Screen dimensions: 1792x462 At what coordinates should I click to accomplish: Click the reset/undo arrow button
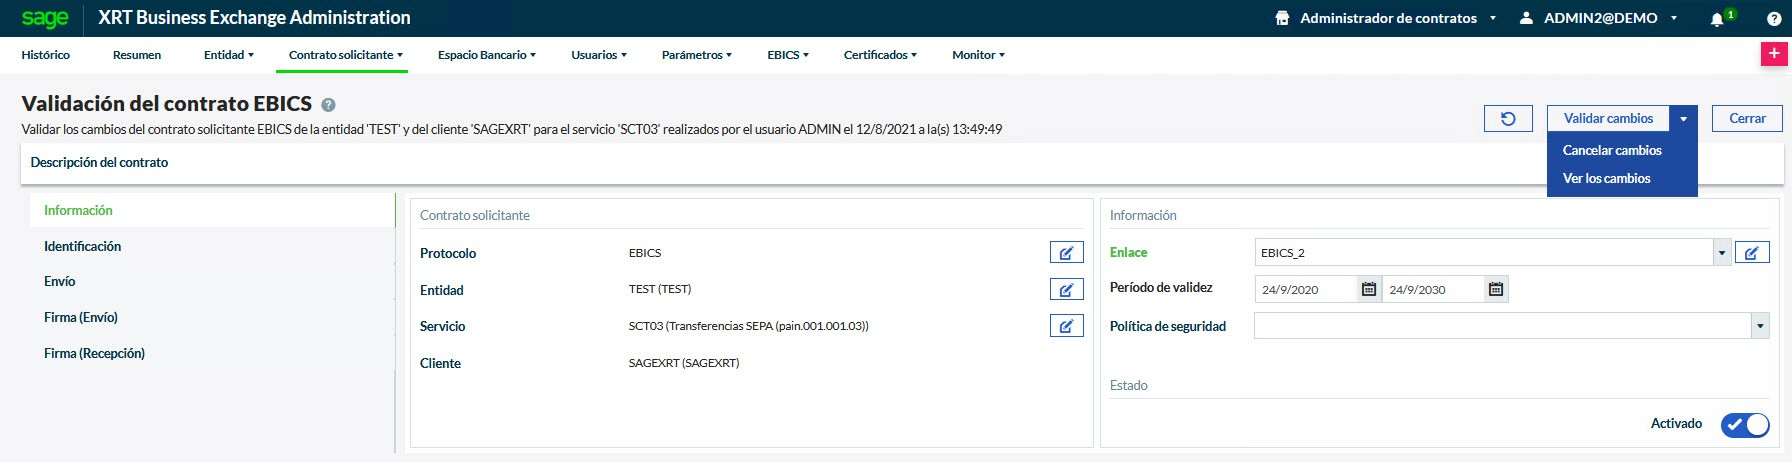(1508, 119)
